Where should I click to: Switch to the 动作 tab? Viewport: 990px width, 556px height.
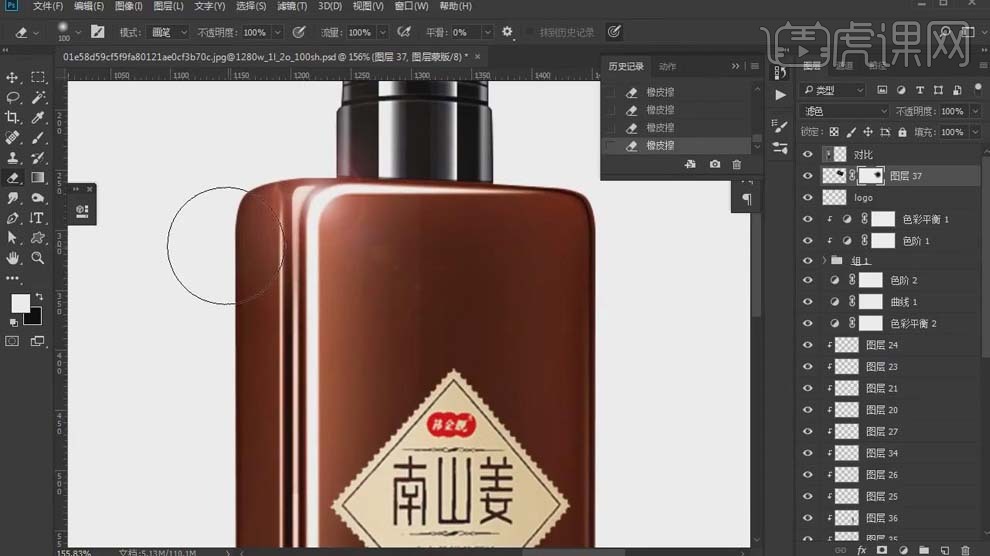[x=667, y=66]
